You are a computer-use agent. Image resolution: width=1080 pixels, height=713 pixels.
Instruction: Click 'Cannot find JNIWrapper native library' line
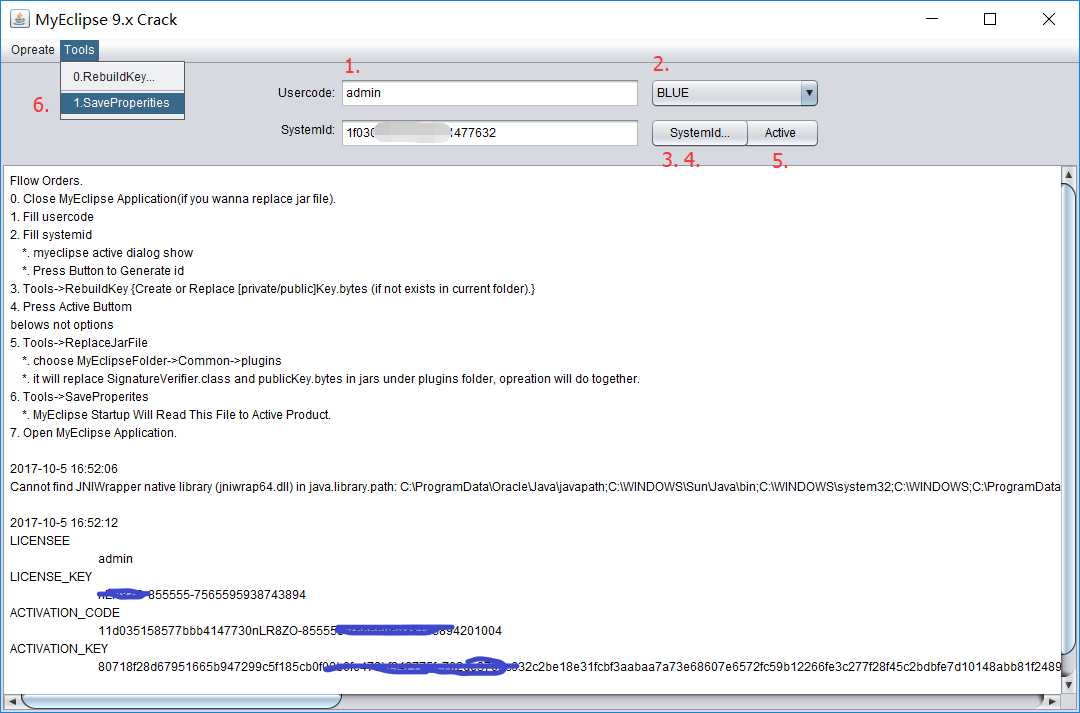point(535,487)
